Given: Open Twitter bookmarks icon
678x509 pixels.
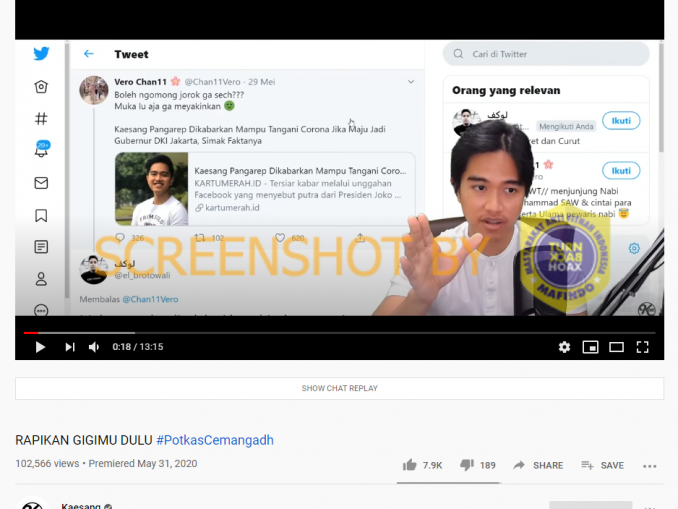Looking at the screenshot, I should click(41, 215).
